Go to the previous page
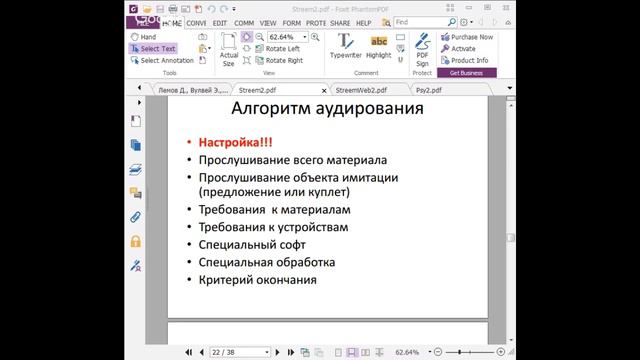 [x=202, y=352]
